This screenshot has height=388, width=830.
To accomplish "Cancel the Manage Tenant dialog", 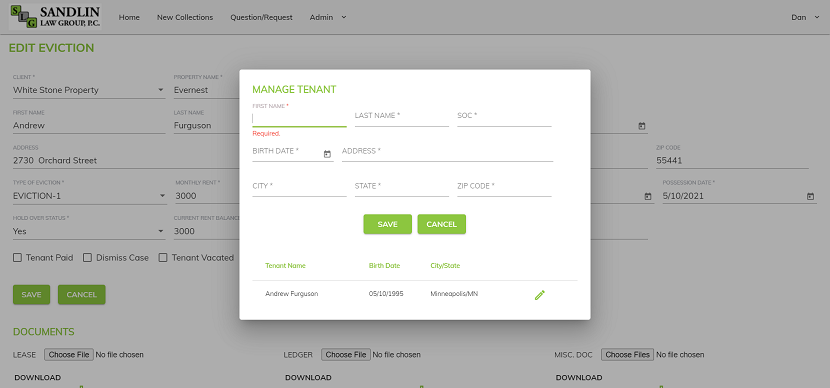I will (441, 224).
